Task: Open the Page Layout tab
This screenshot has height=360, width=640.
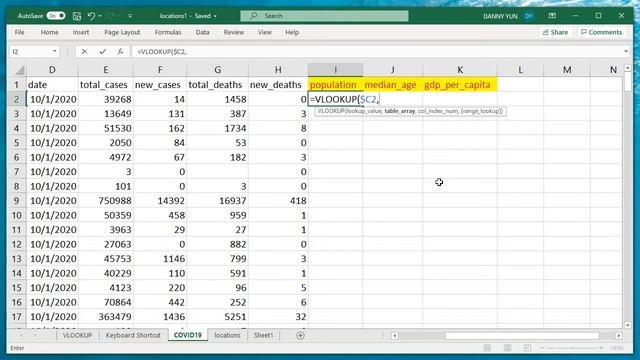Action: (x=122, y=32)
